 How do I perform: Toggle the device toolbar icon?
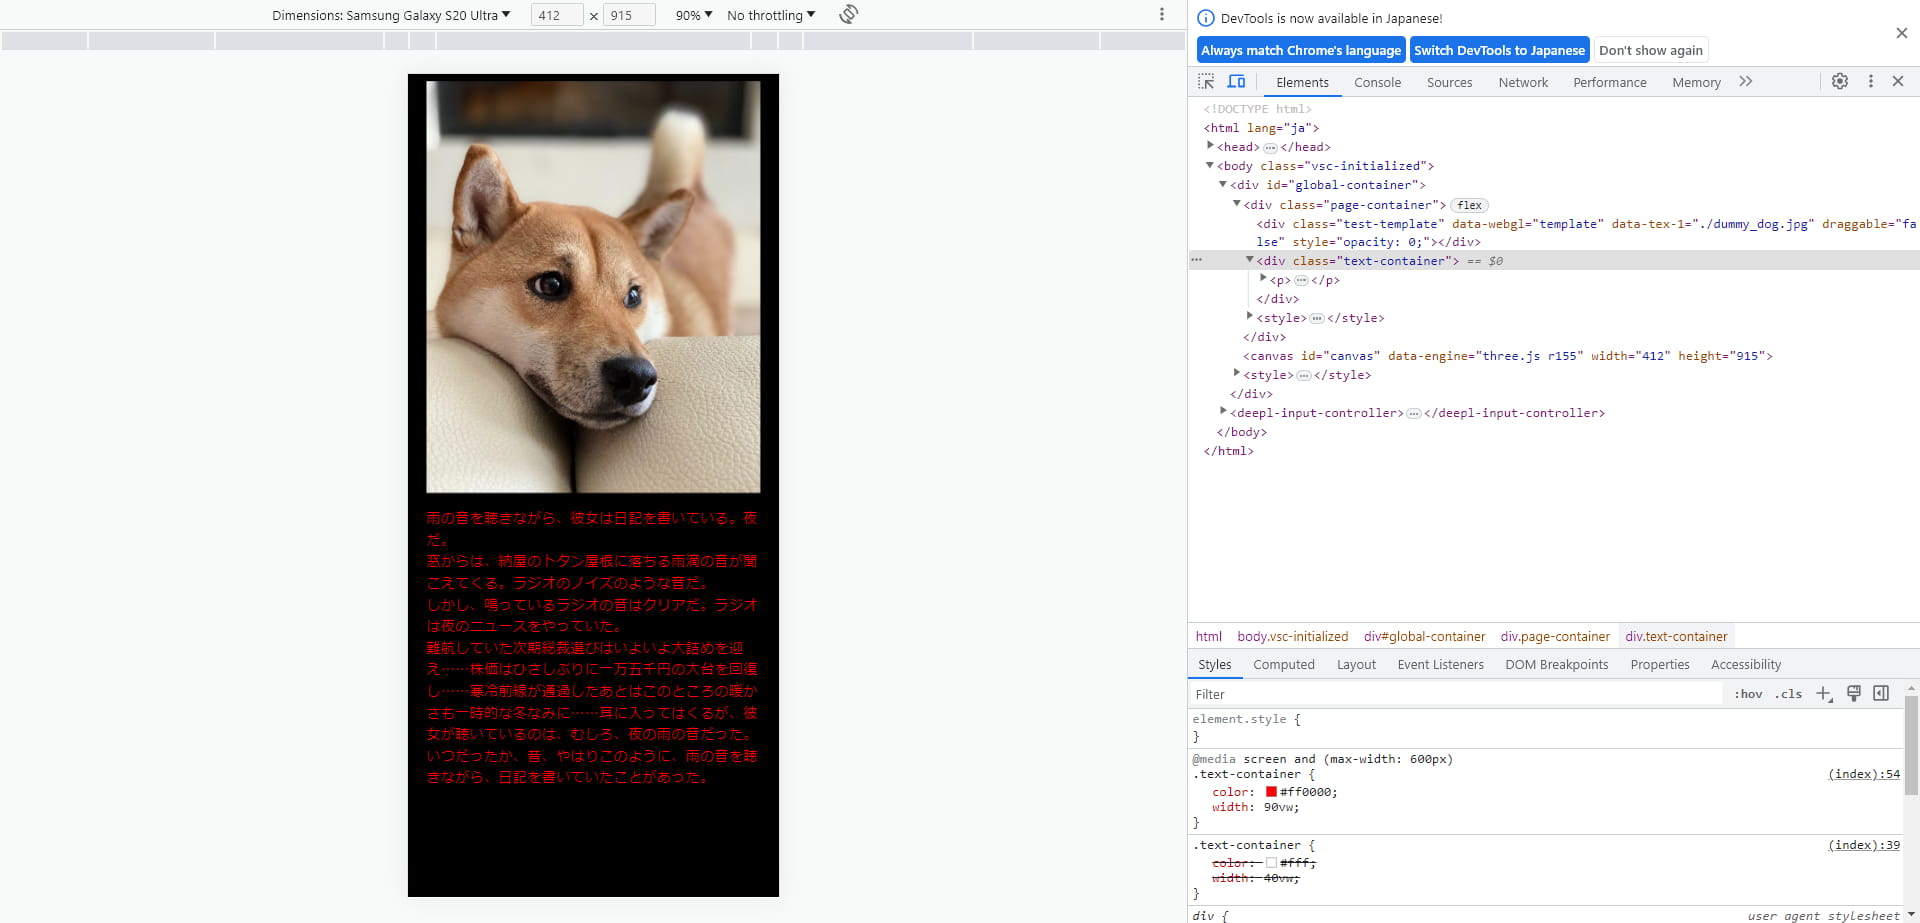1236,82
